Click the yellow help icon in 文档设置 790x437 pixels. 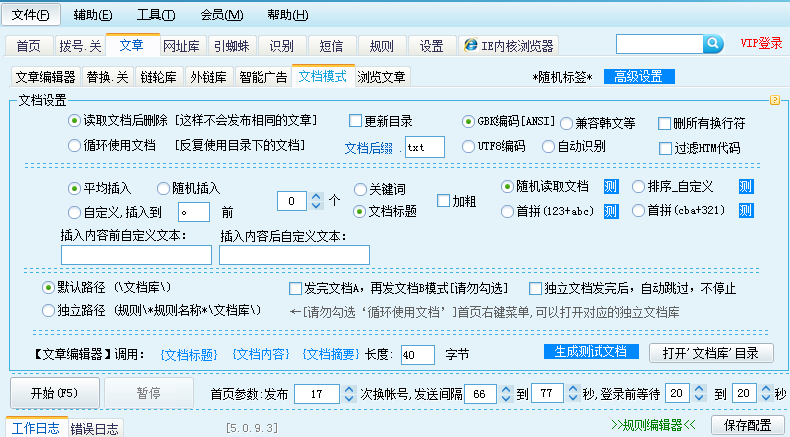pyautogui.click(x=775, y=100)
